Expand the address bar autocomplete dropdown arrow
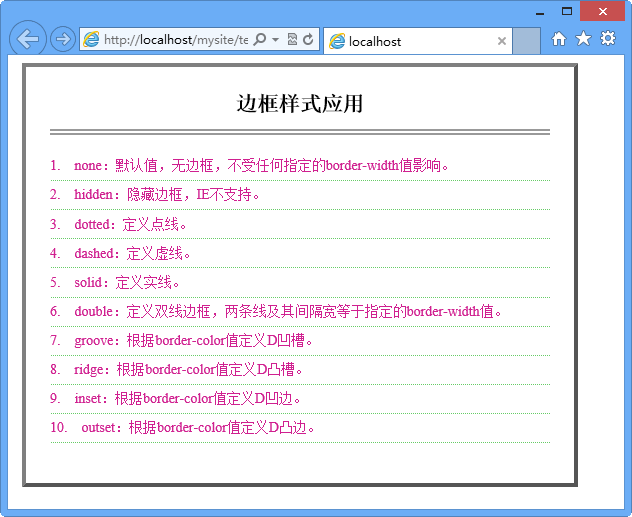Image resolution: width=632 pixels, height=517 pixels. [x=275, y=40]
